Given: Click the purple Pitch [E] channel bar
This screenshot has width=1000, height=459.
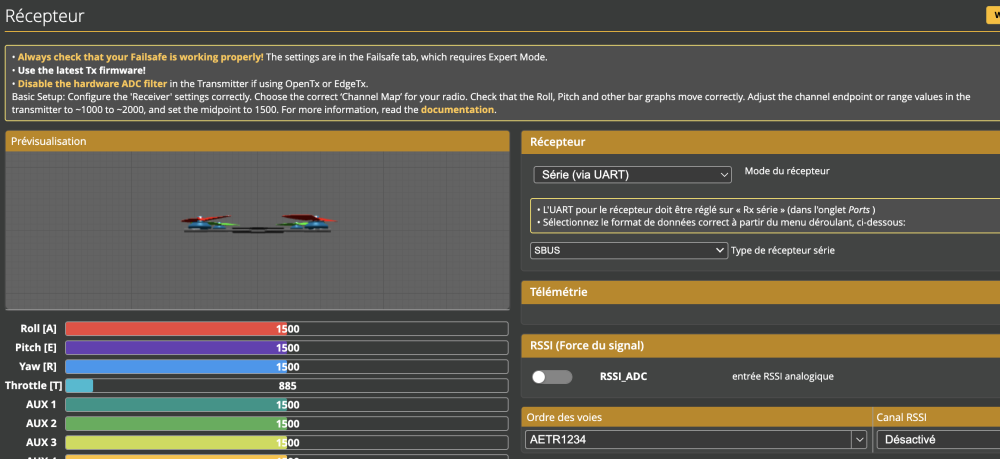Looking at the screenshot, I should (x=286, y=347).
